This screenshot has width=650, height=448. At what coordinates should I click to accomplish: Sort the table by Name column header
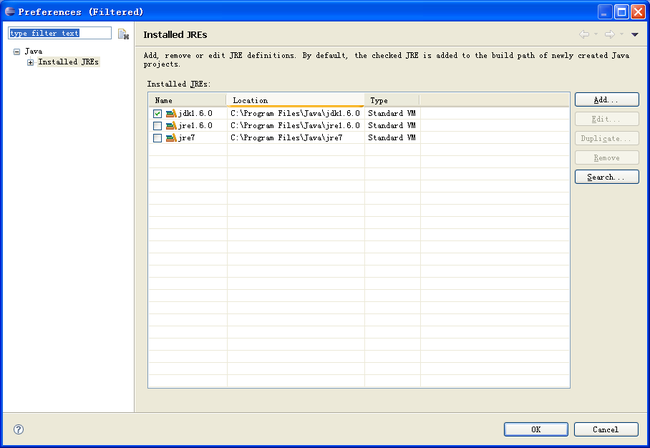(x=187, y=100)
